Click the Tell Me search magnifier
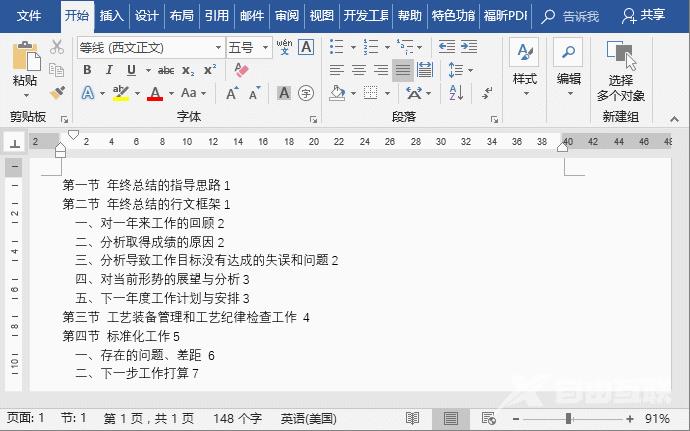The height and width of the screenshot is (431, 690). [547, 16]
